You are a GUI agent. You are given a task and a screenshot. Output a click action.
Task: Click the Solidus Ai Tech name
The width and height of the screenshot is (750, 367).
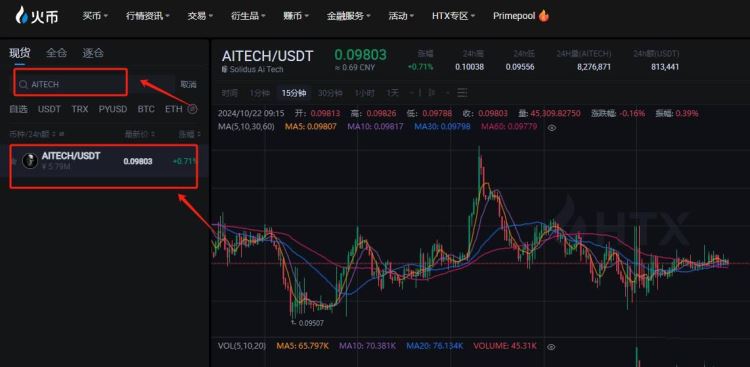coord(256,69)
